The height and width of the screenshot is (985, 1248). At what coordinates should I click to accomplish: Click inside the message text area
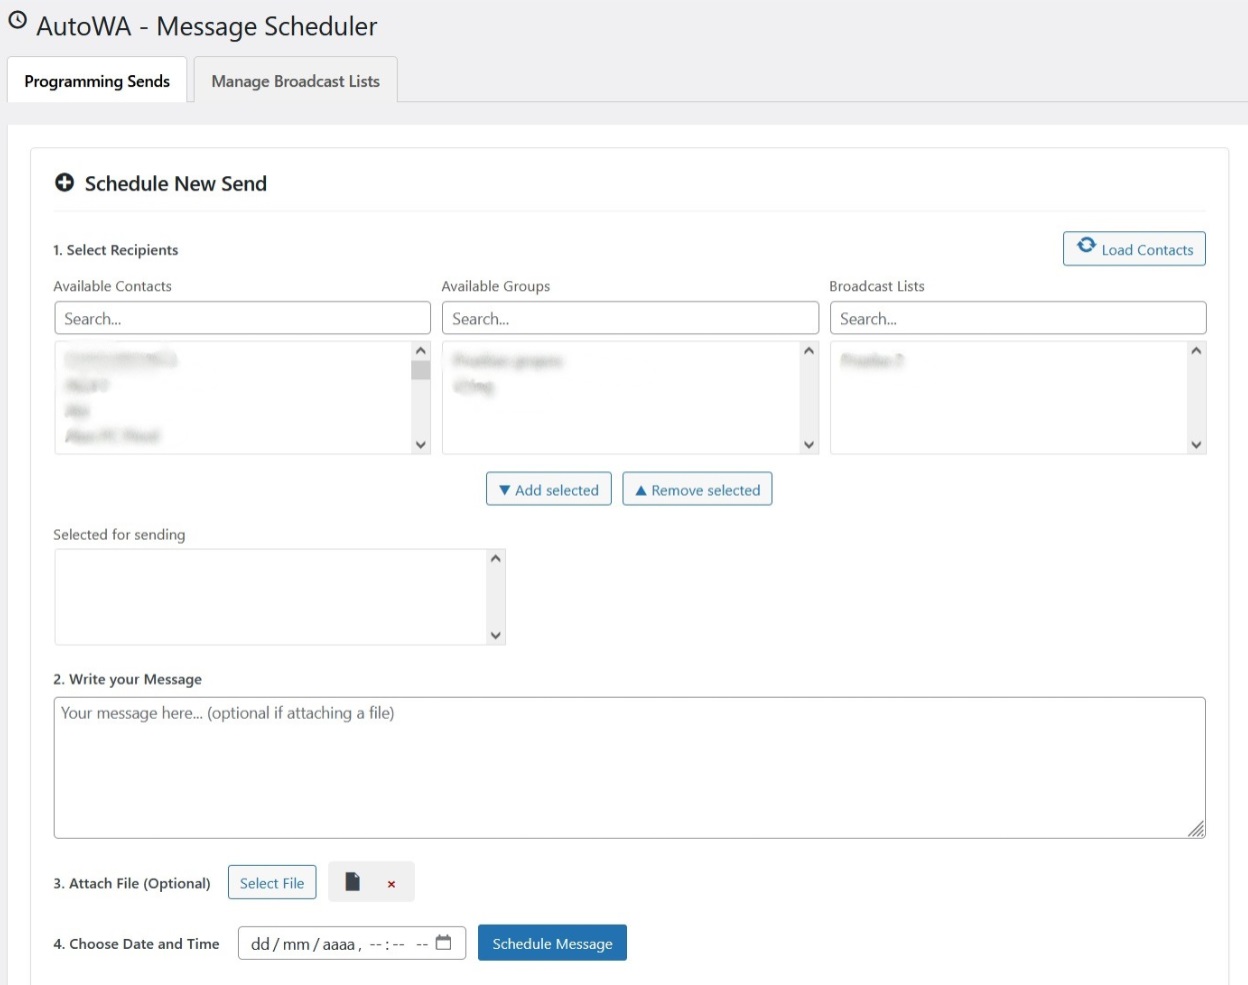[629, 768]
